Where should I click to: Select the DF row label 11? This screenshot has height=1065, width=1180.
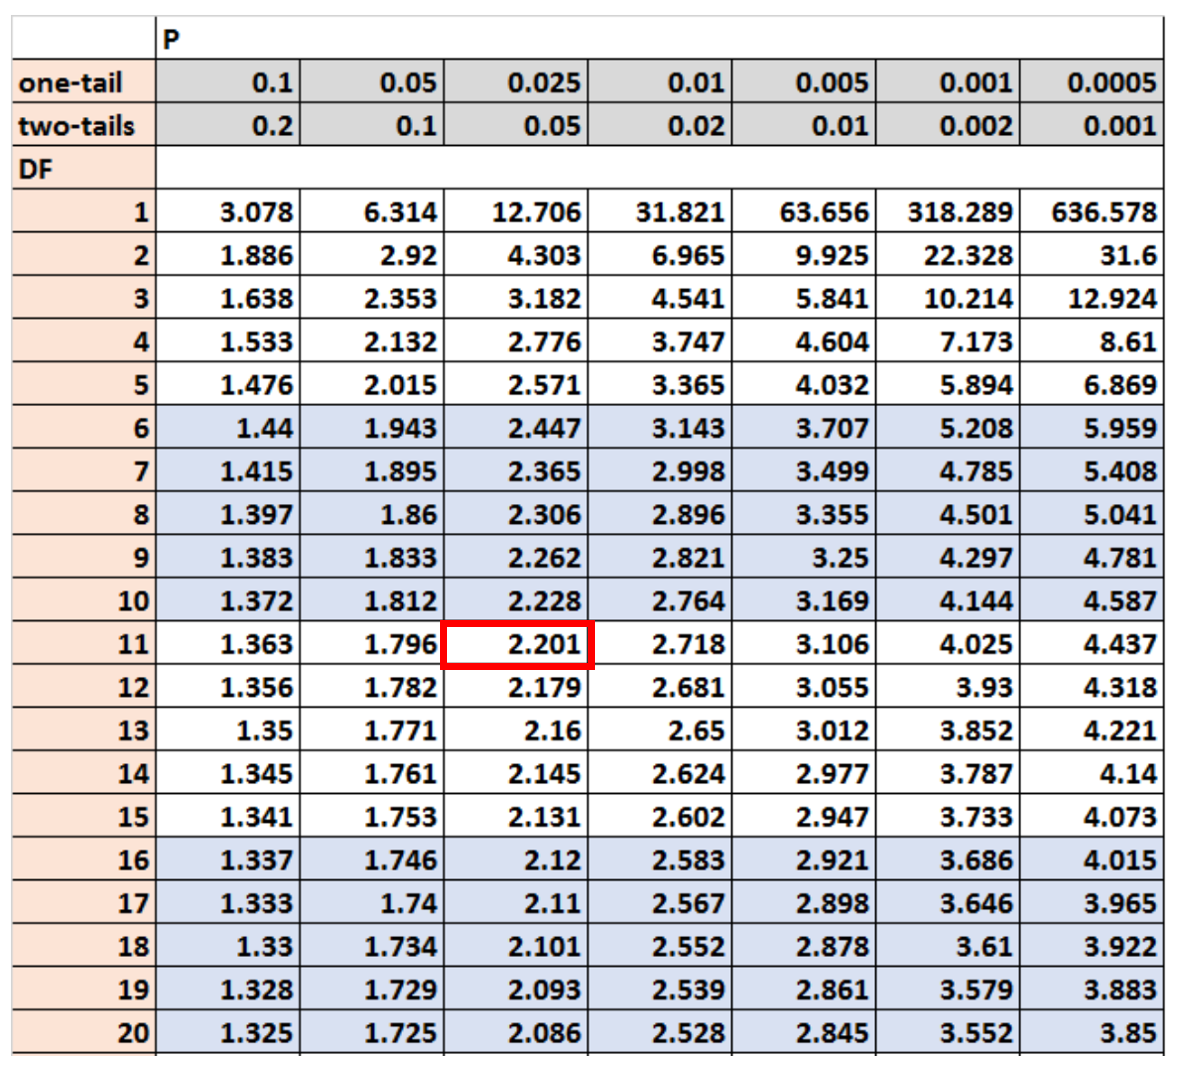(84, 644)
